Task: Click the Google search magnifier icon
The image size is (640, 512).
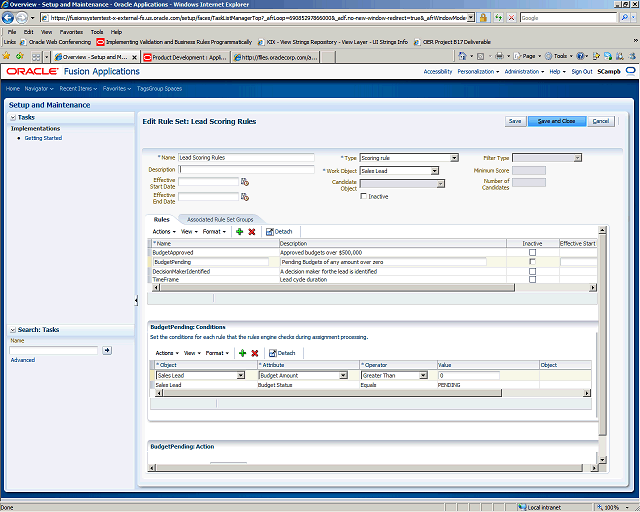Action: tap(624, 18)
